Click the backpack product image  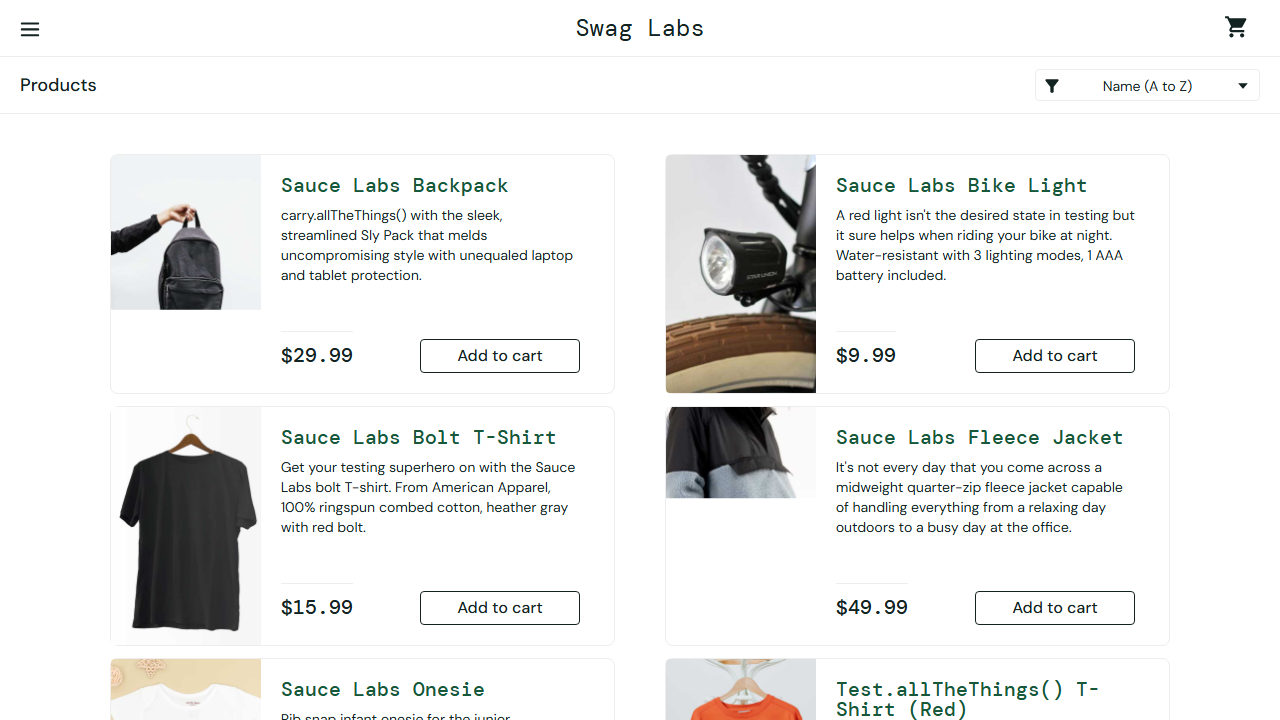[x=186, y=232]
